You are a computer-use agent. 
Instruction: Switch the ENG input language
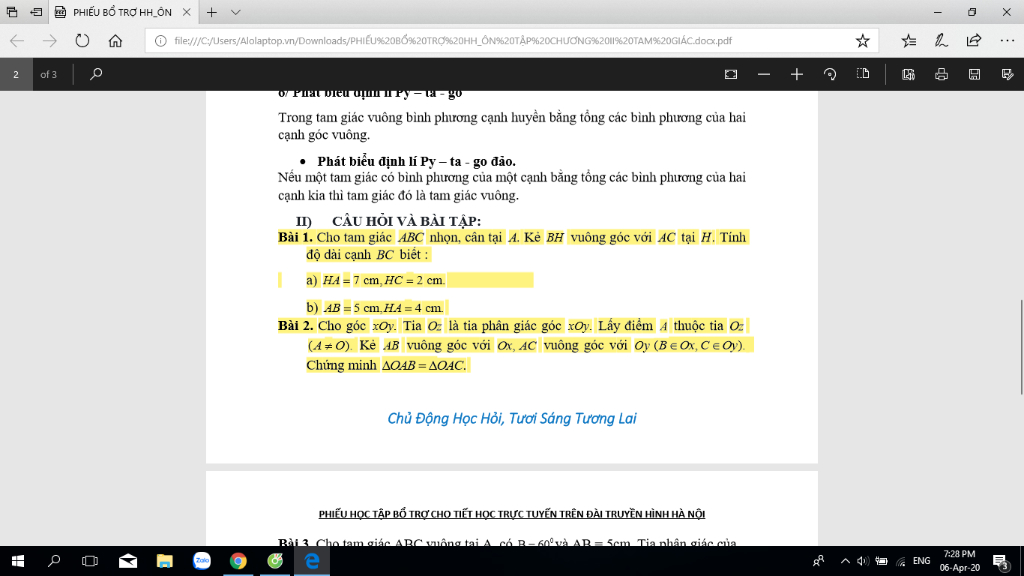921,561
